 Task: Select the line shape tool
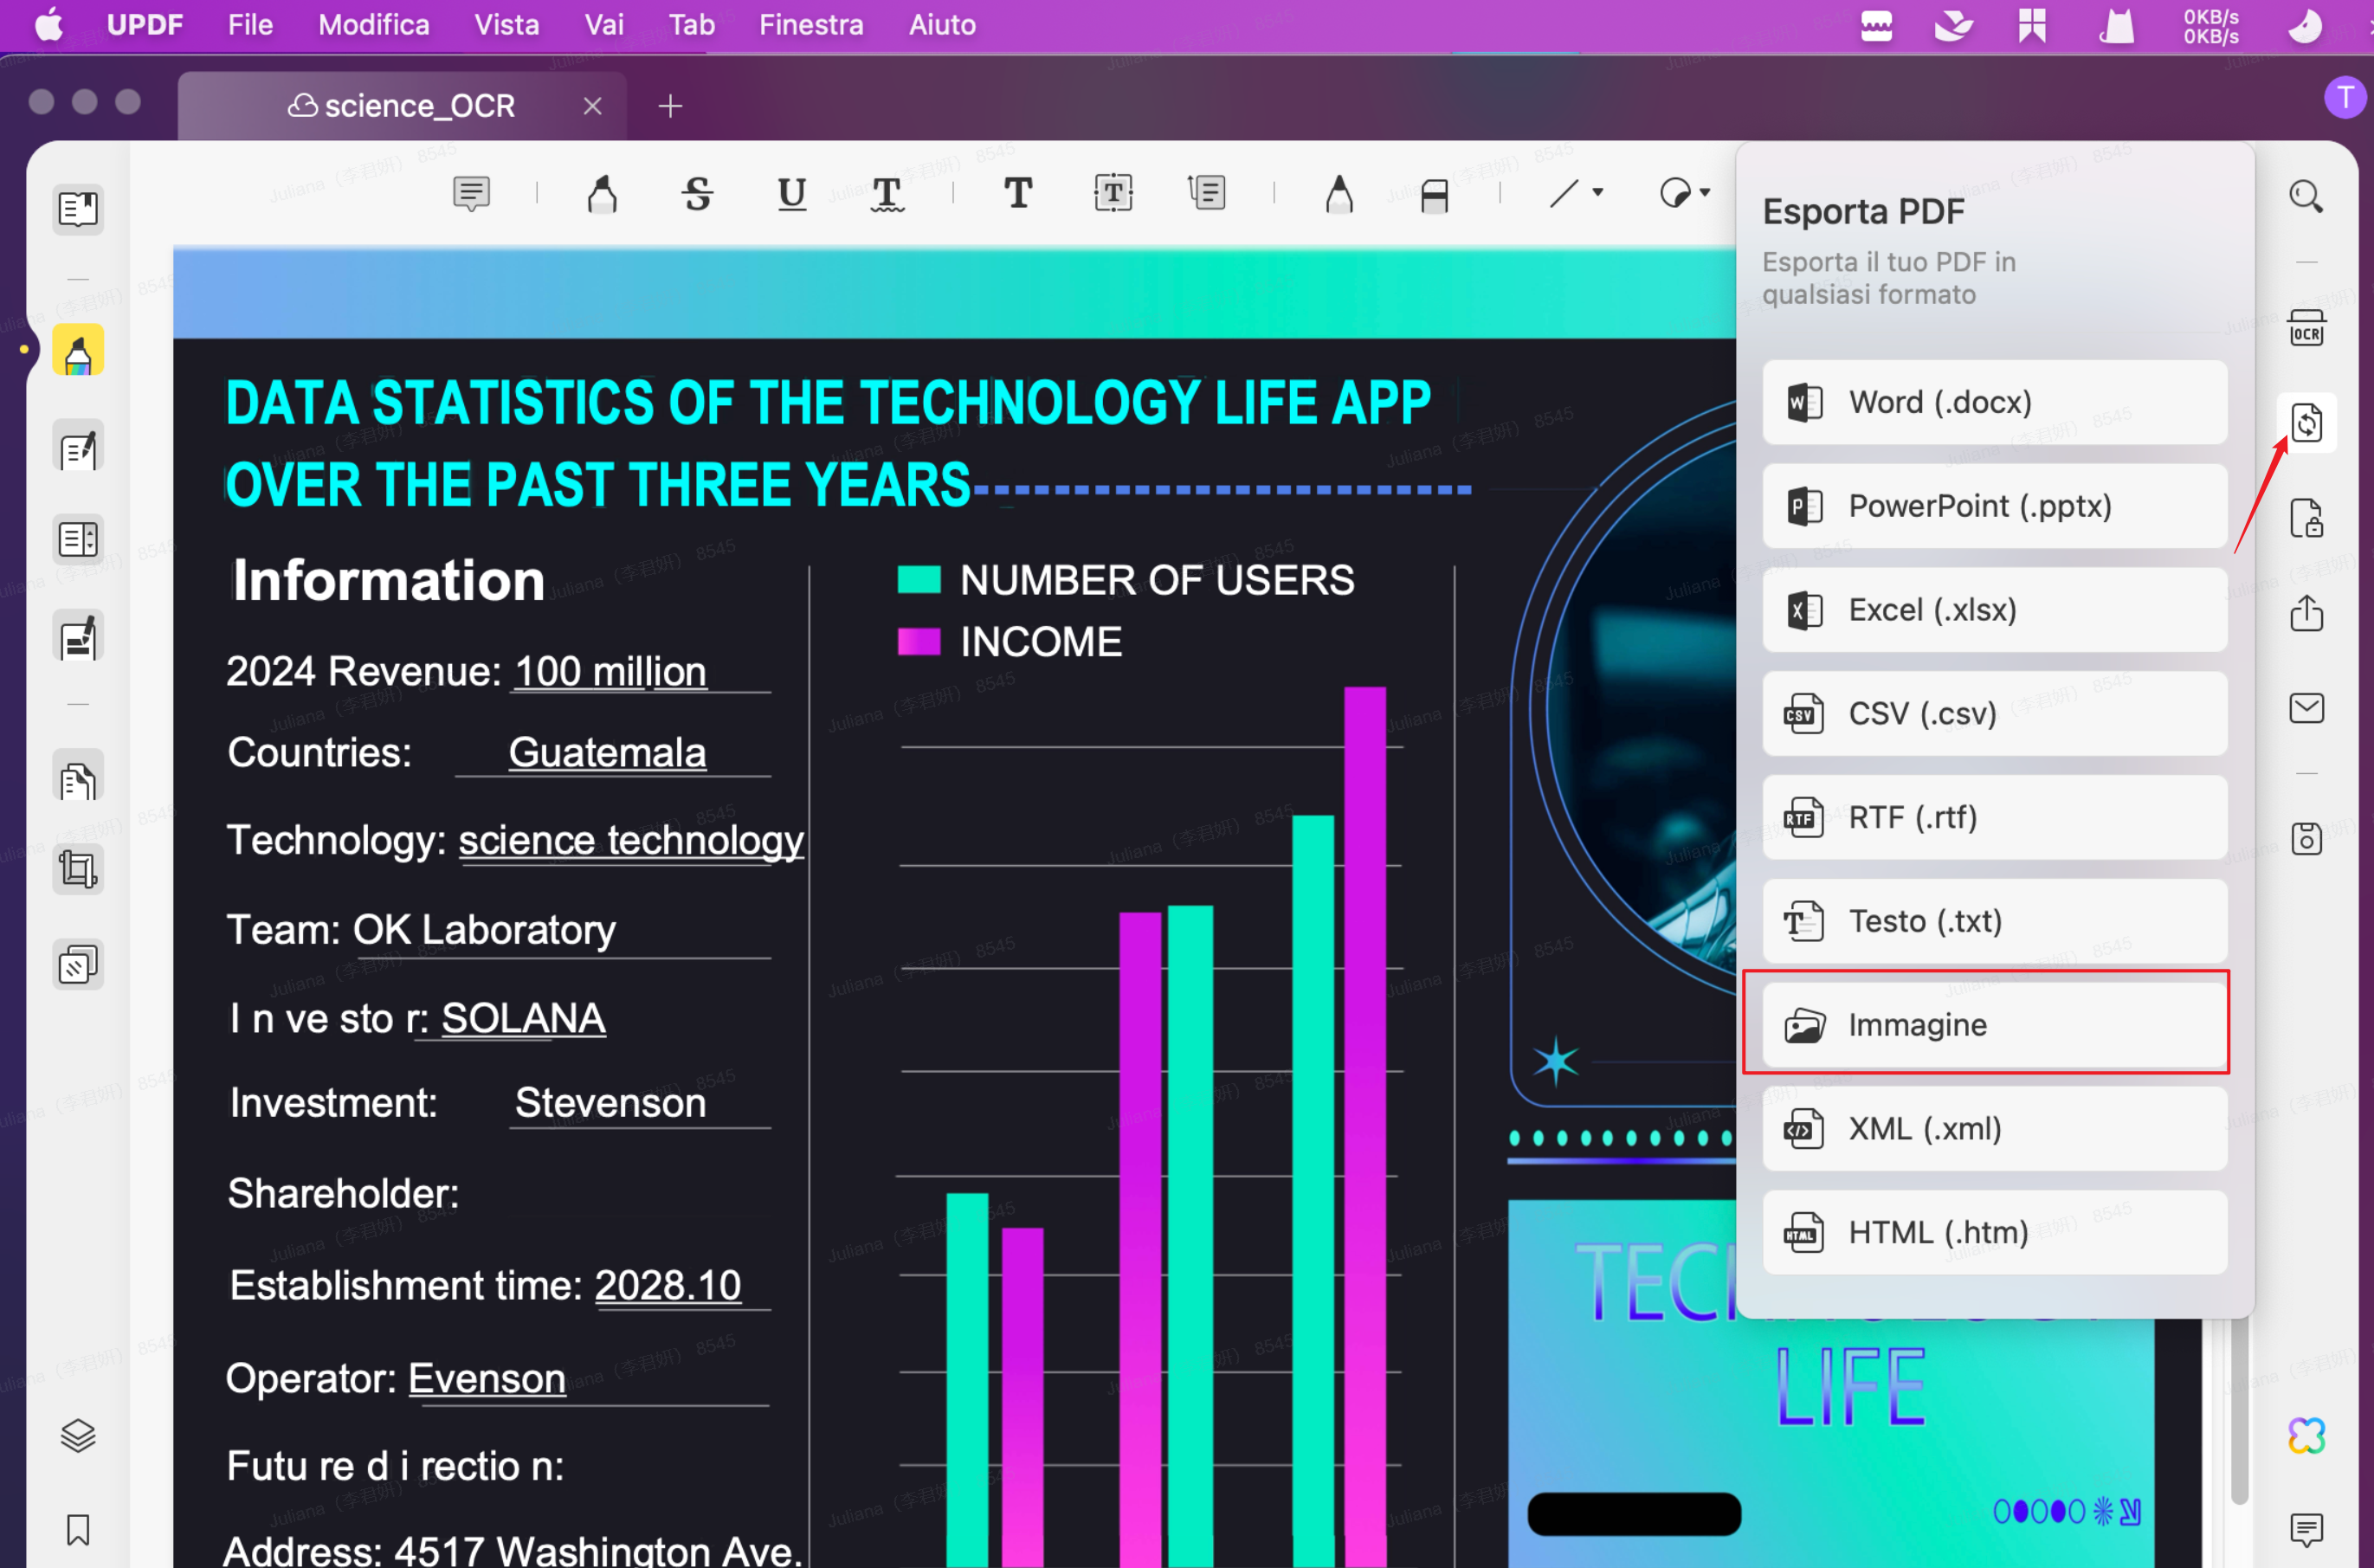tap(1564, 193)
